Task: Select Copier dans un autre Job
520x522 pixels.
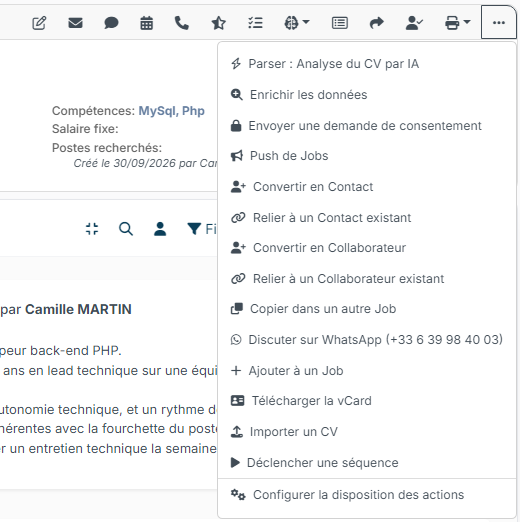Action: coord(367,309)
